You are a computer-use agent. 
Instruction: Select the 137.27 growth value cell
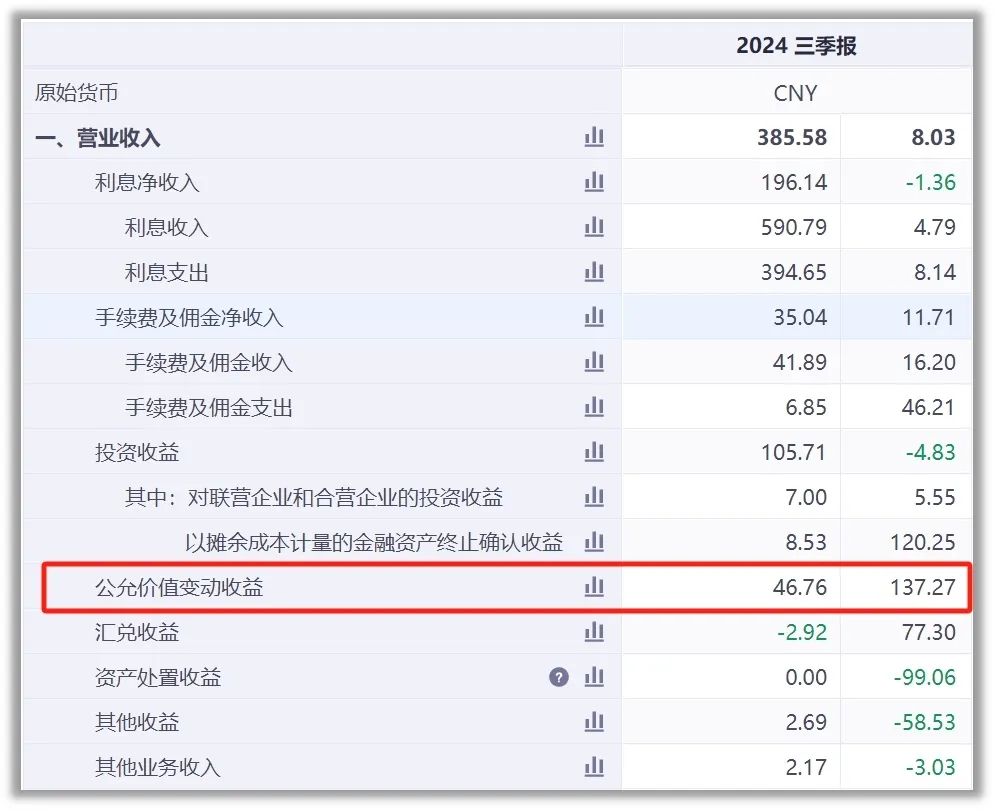(922, 587)
